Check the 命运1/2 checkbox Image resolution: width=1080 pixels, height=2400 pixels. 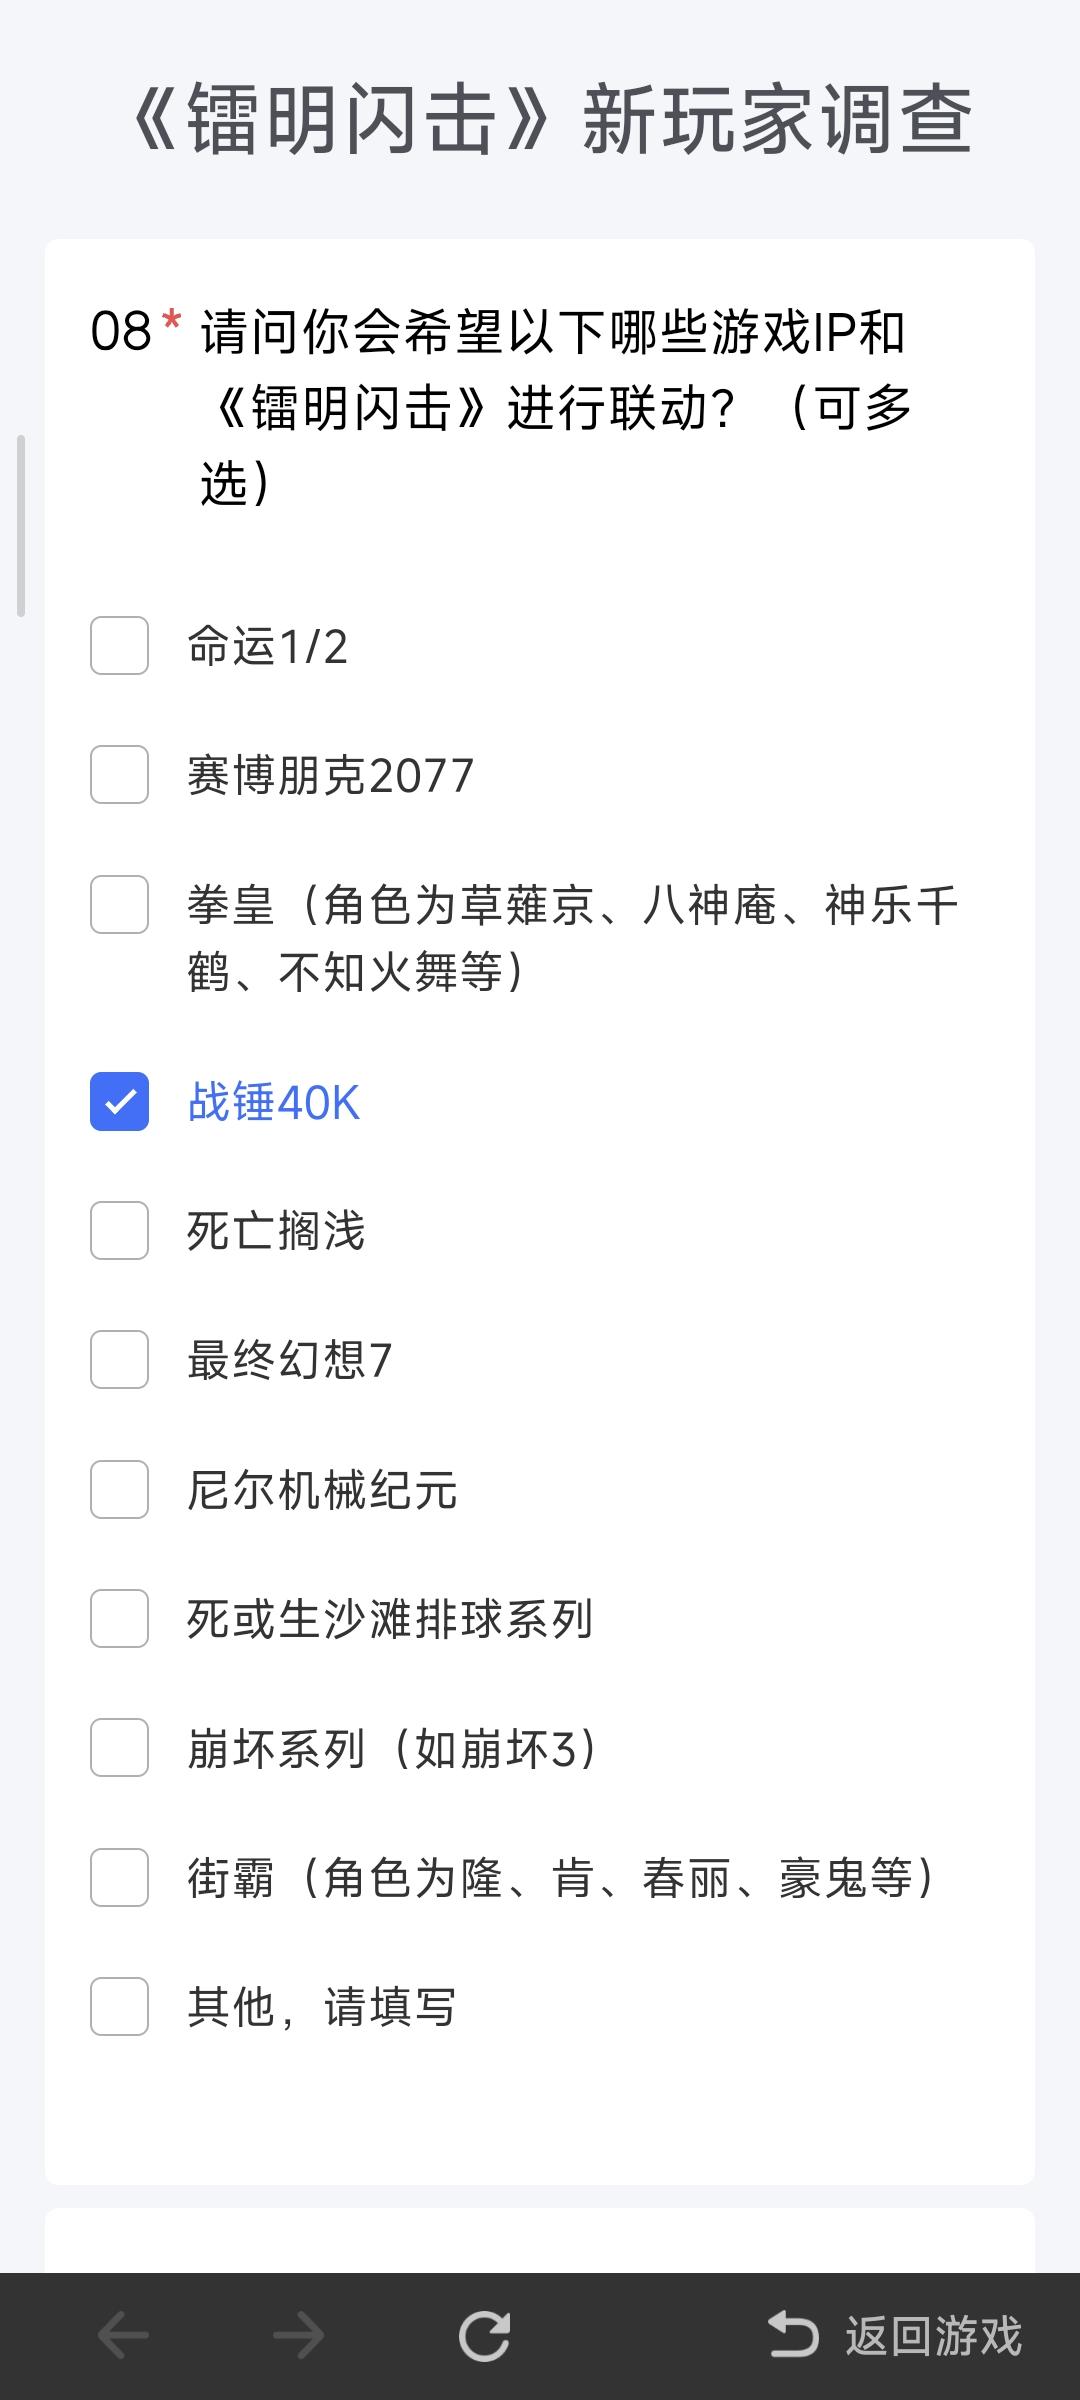point(120,646)
